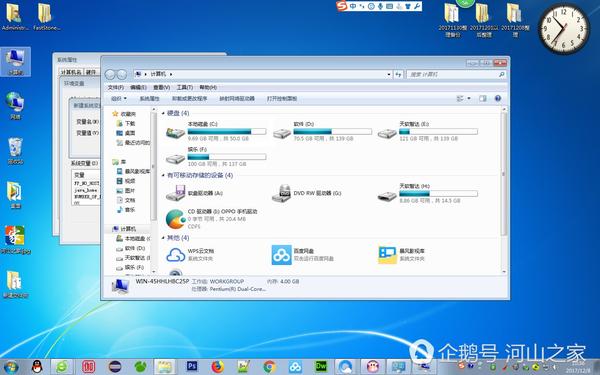Select DVD RW drive (G:) icon

[282, 193]
